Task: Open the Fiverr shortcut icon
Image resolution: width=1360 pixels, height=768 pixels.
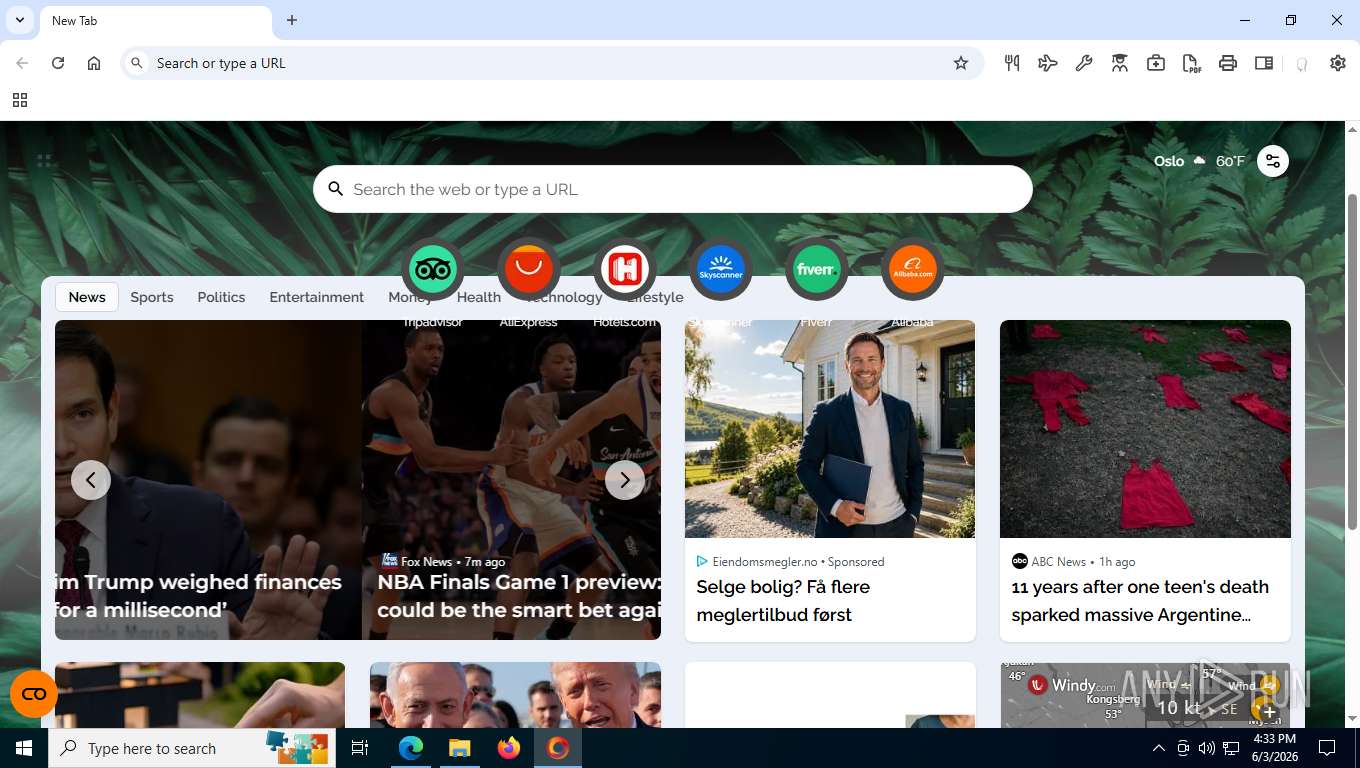Action: (x=817, y=269)
